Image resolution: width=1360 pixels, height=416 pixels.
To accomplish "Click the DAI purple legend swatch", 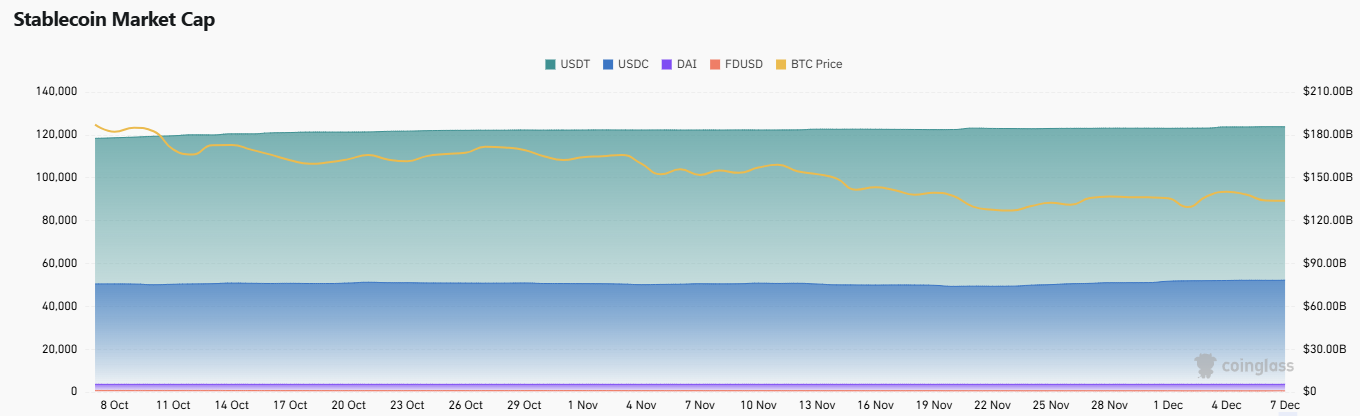I will coord(667,64).
